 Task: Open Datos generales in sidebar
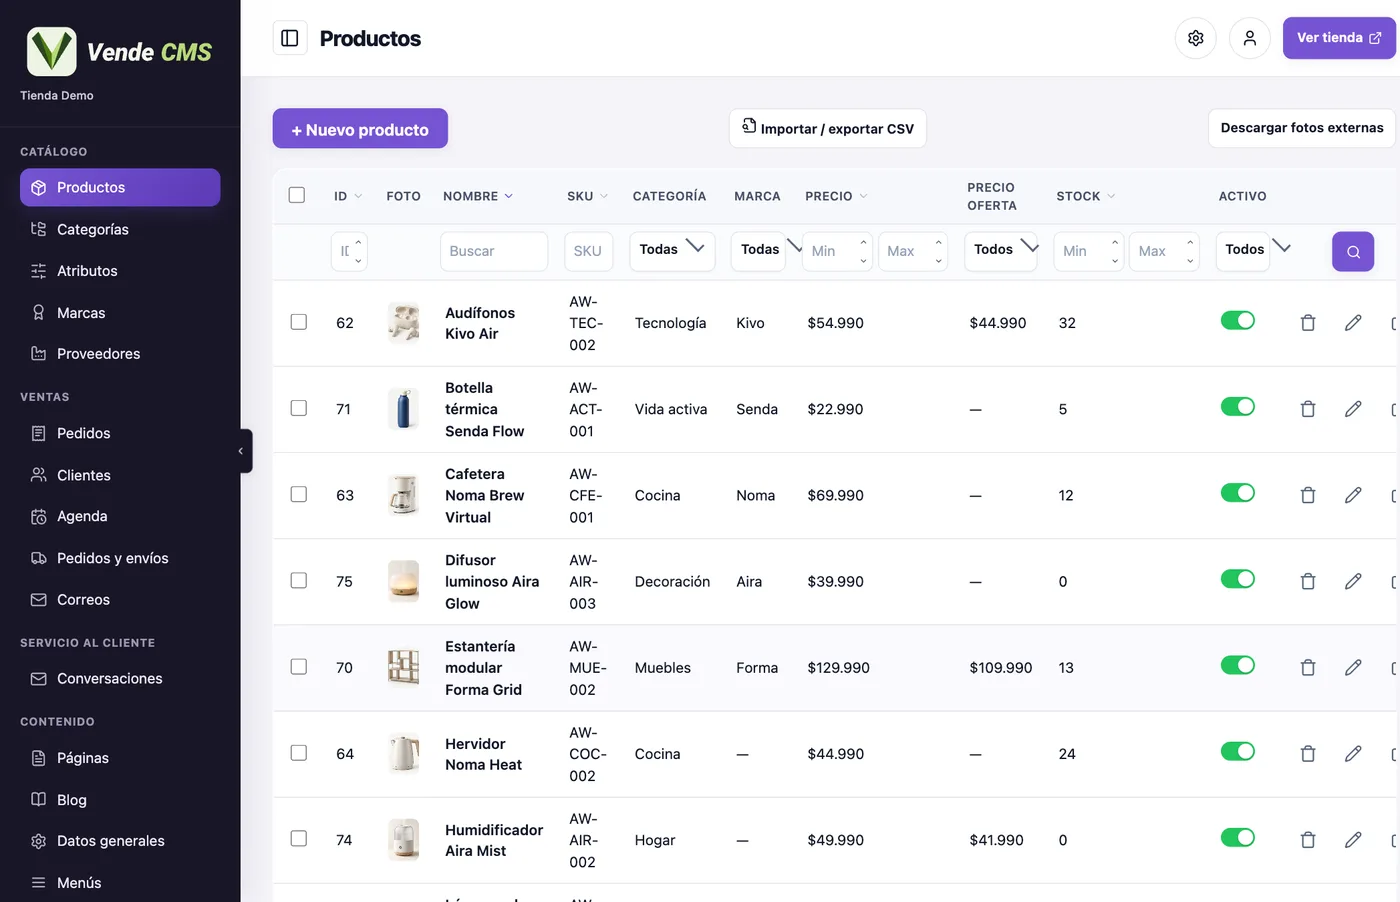coord(120,841)
